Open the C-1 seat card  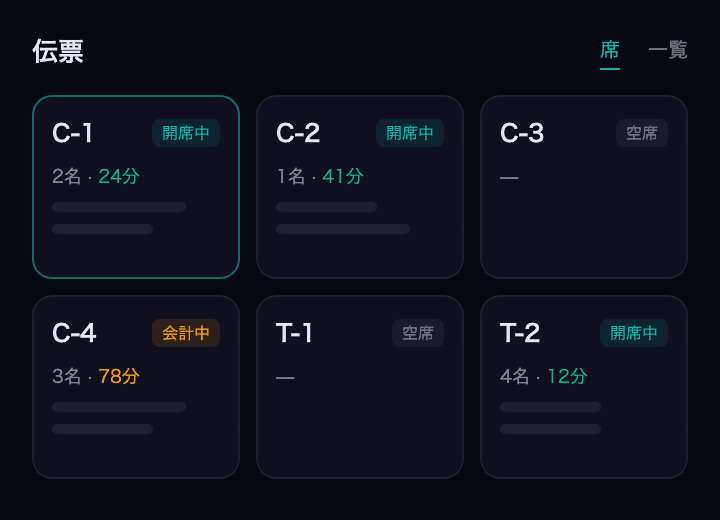[136, 187]
